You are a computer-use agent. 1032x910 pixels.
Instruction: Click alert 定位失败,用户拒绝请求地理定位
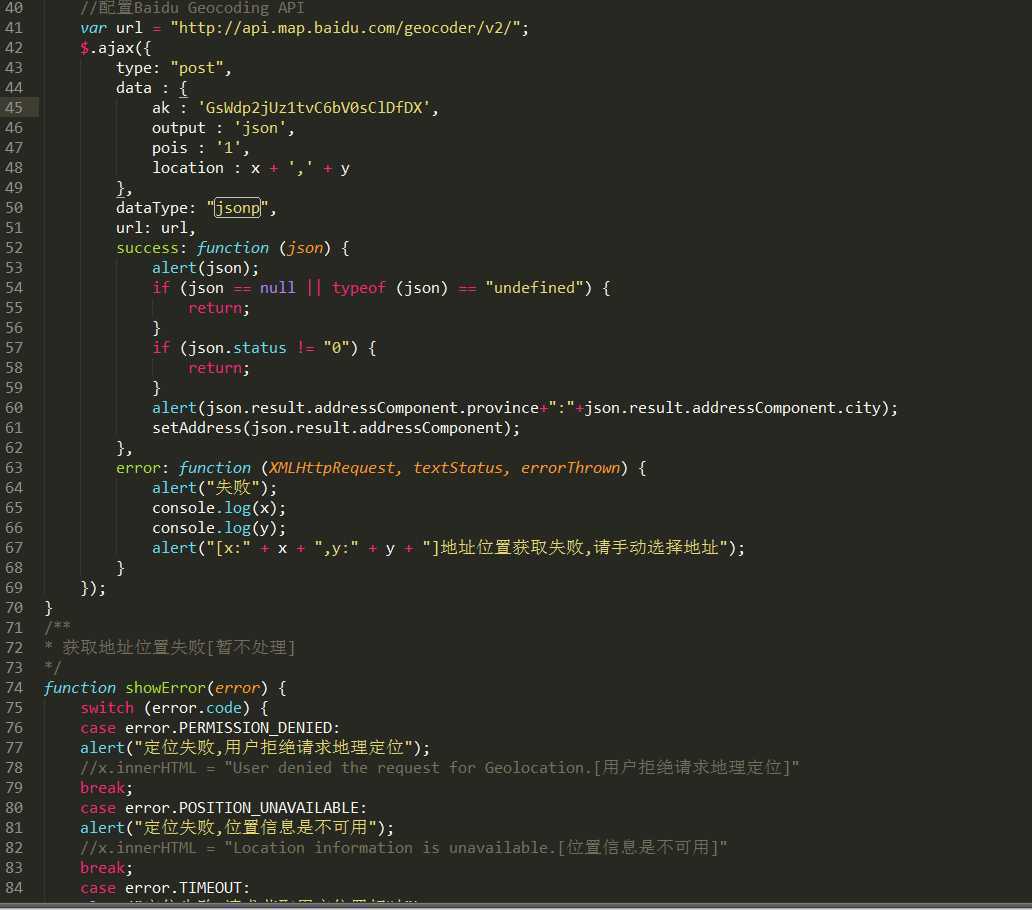255,747
